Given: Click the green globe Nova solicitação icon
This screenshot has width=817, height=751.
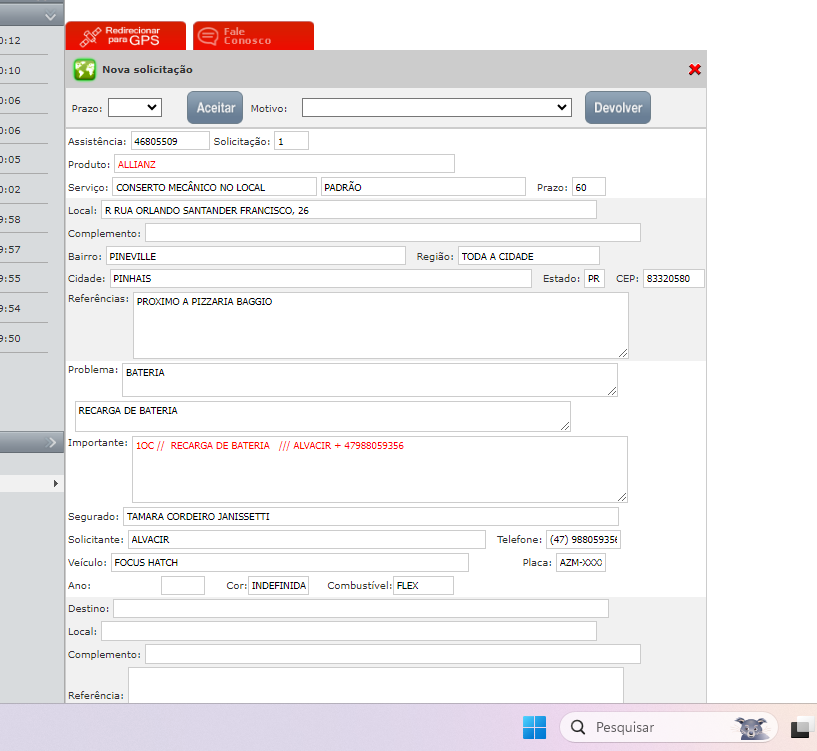Looking at the screenshot, I should (x=84, y=69).
